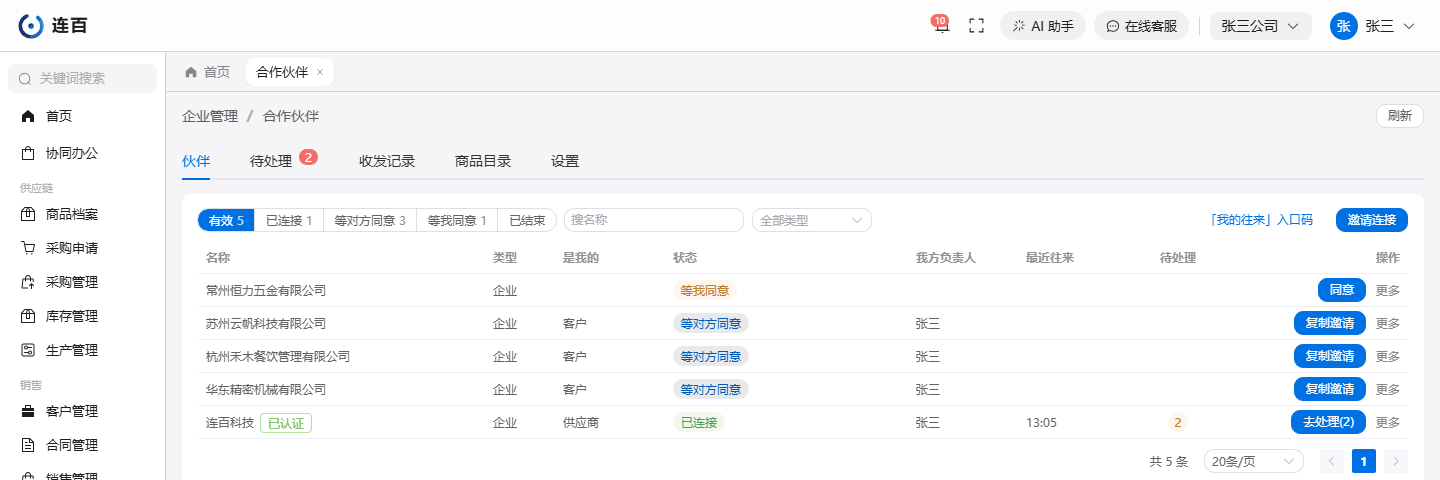This screenshot has height=480, width=1440.
Task: Click the 苏州云帆科技有限公司 name cell
Action: coord(266,324)
